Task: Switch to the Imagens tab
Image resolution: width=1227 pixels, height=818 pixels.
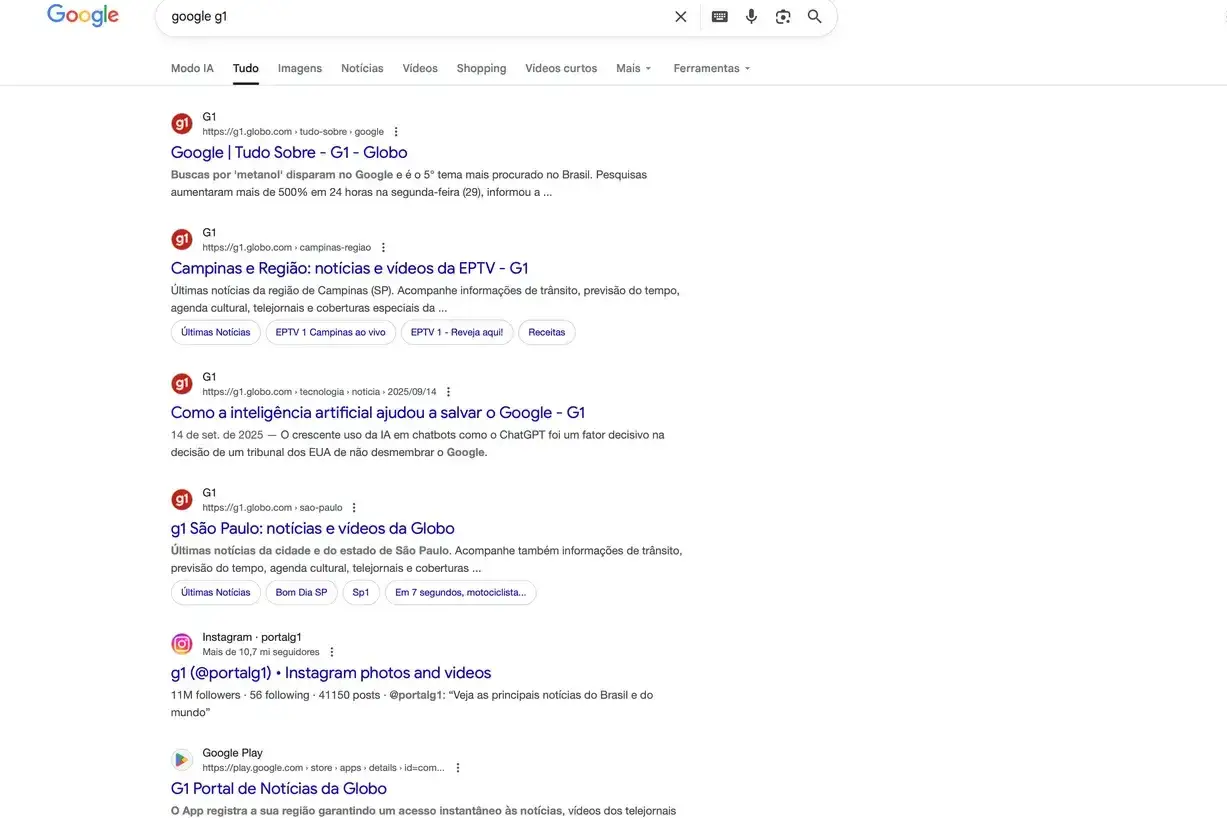Action: pyautogui.click(x=300, y=69)
